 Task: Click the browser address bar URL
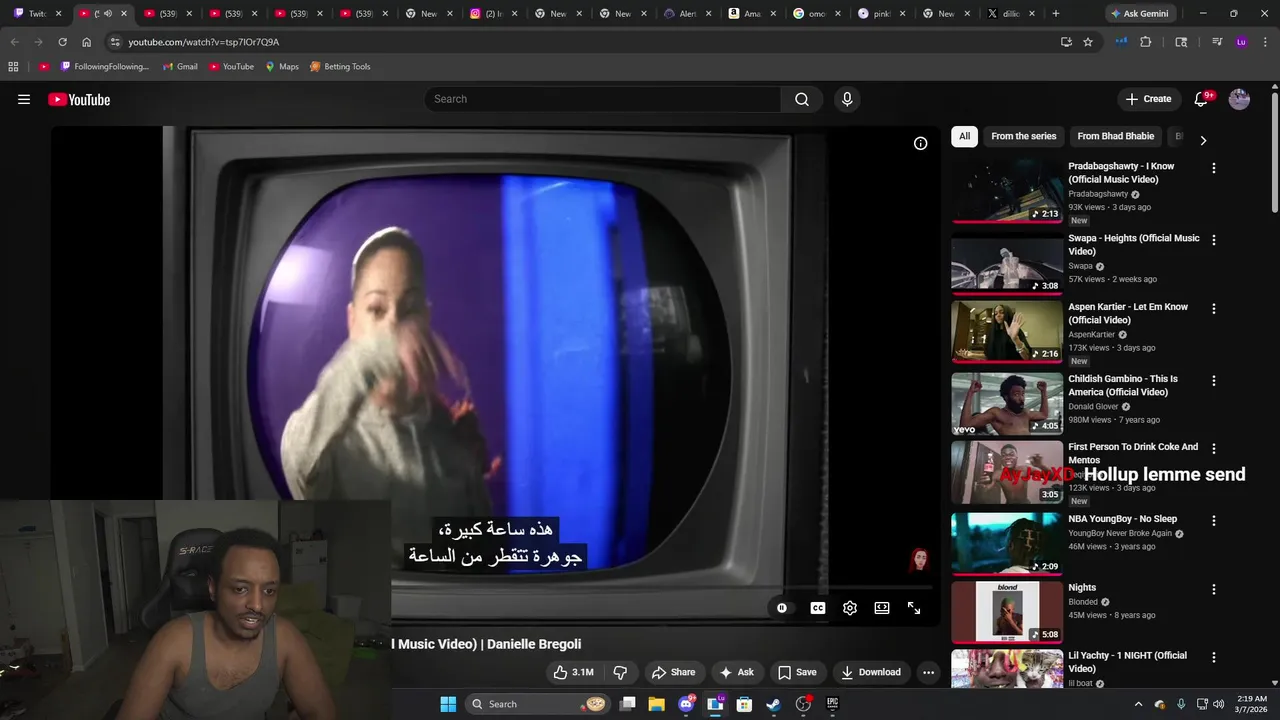[x=203, y=42]
